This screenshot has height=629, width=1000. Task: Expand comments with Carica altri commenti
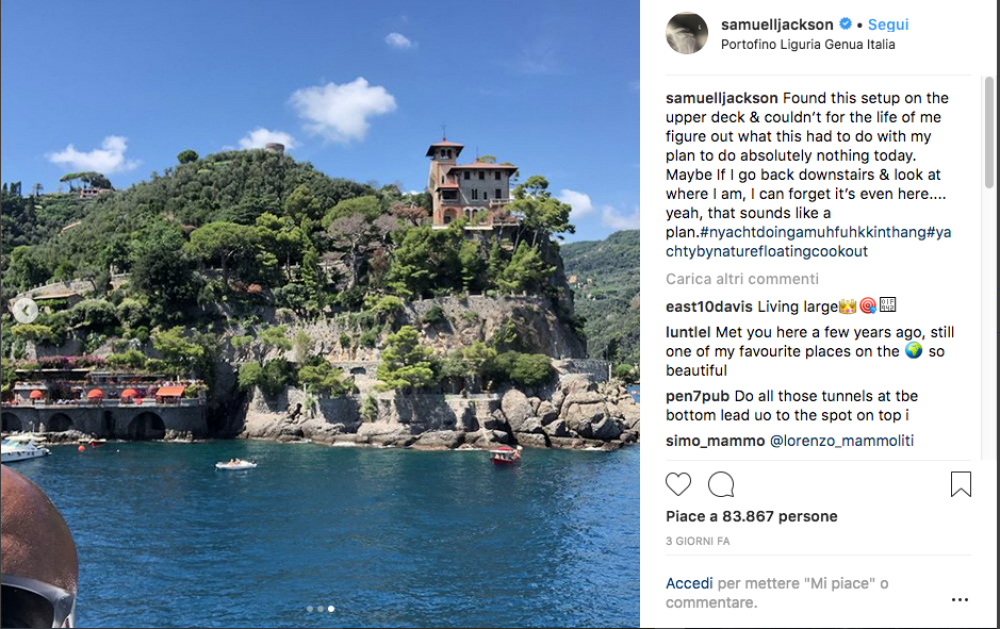tap(742, 279)
